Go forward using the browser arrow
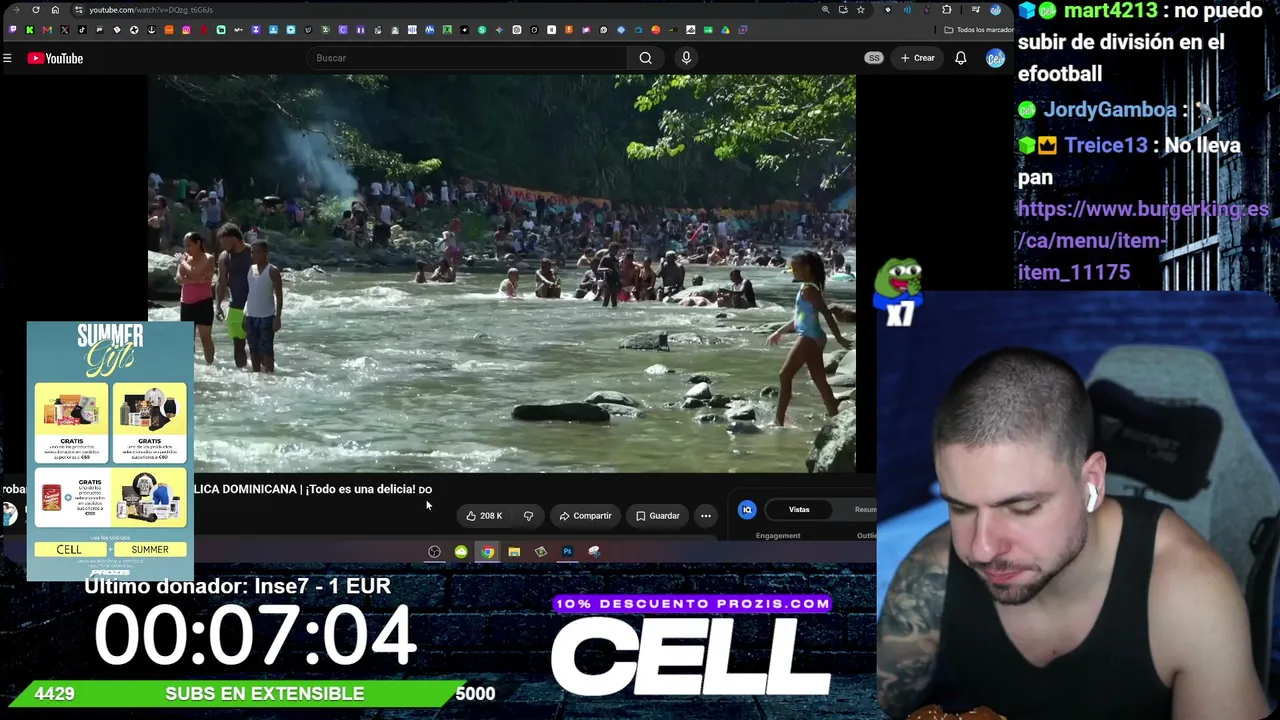This screenshot has width=1280, height=720. 15,10
